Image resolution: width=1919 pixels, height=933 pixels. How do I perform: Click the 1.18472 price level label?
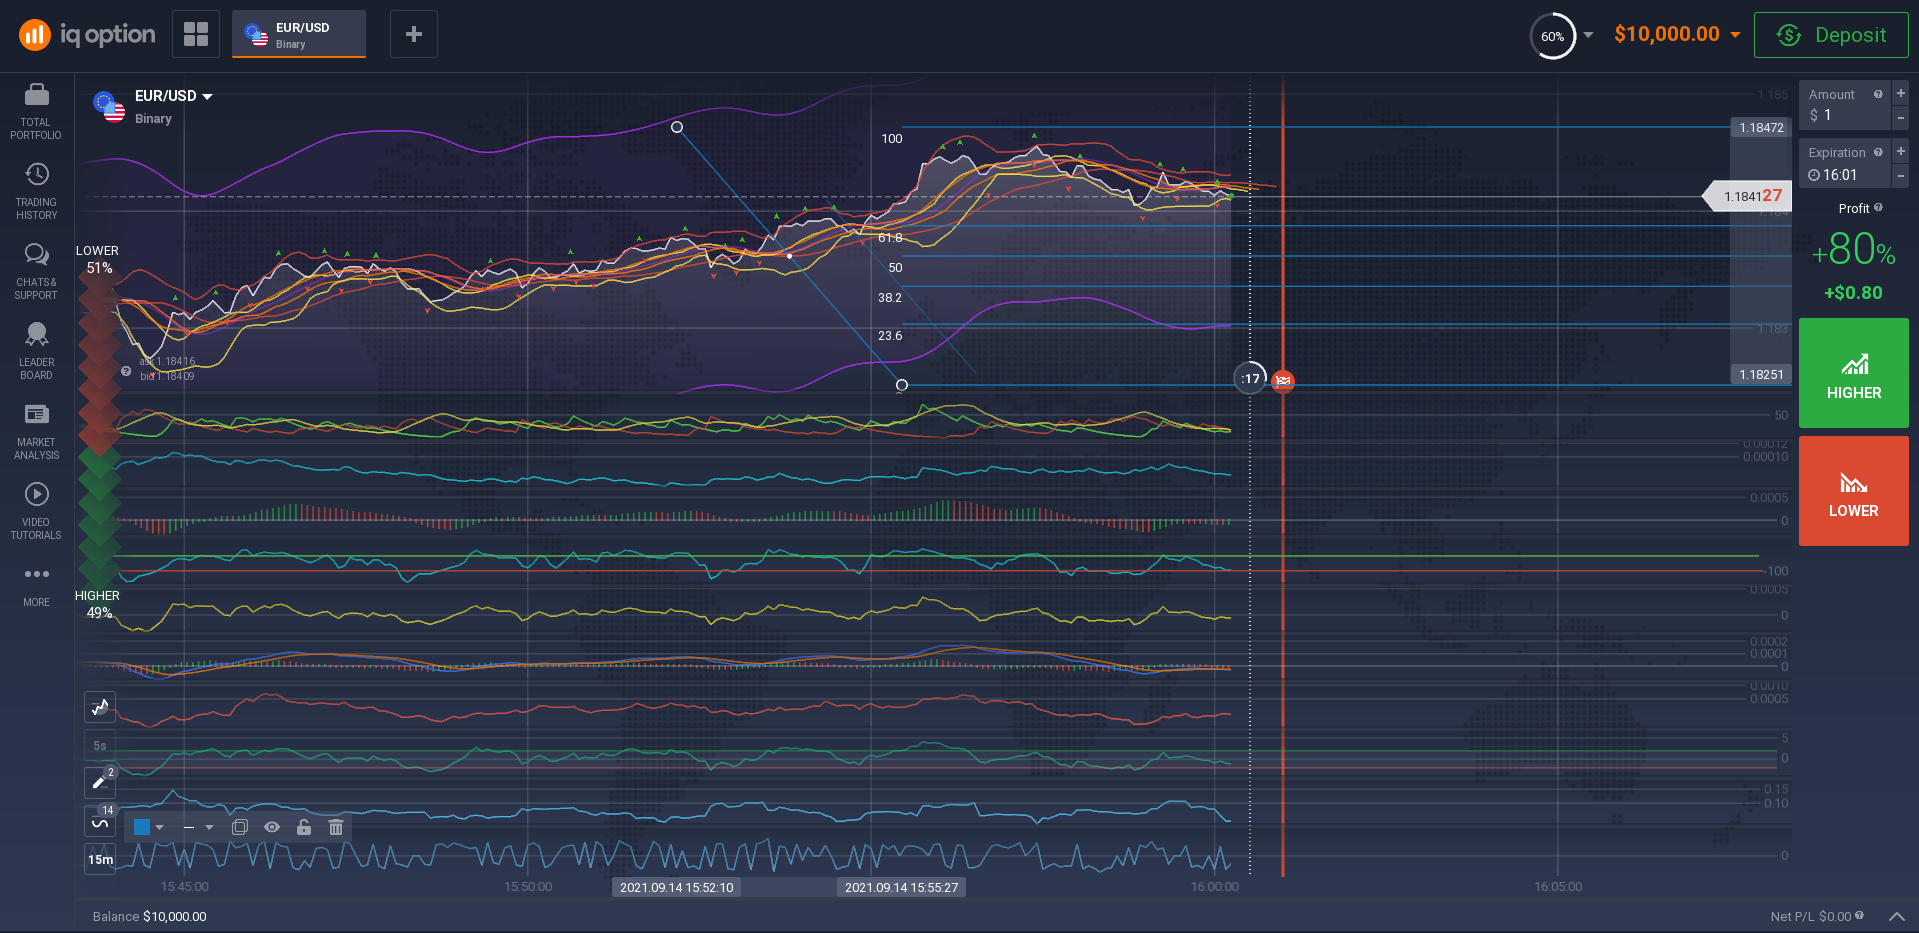pyautogui.click(x=1761, y=127)
